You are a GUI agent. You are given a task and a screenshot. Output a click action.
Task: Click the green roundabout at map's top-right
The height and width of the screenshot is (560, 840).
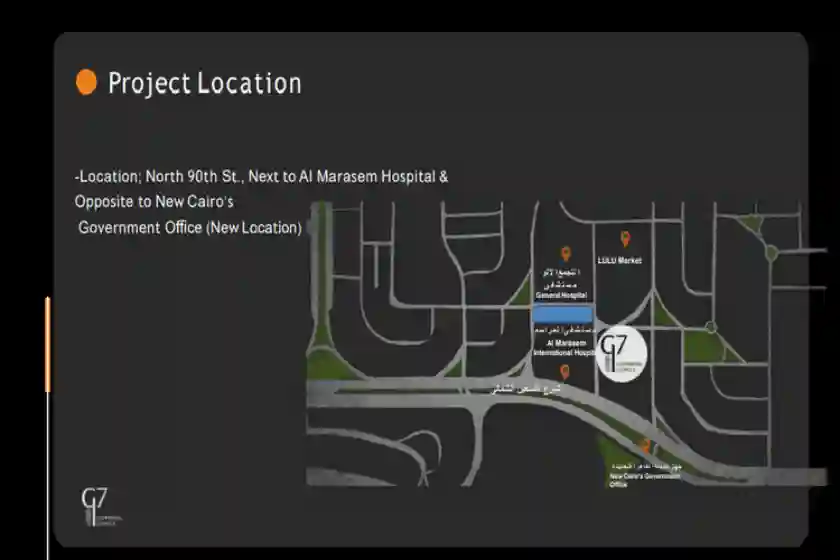[x=772, y=253]
